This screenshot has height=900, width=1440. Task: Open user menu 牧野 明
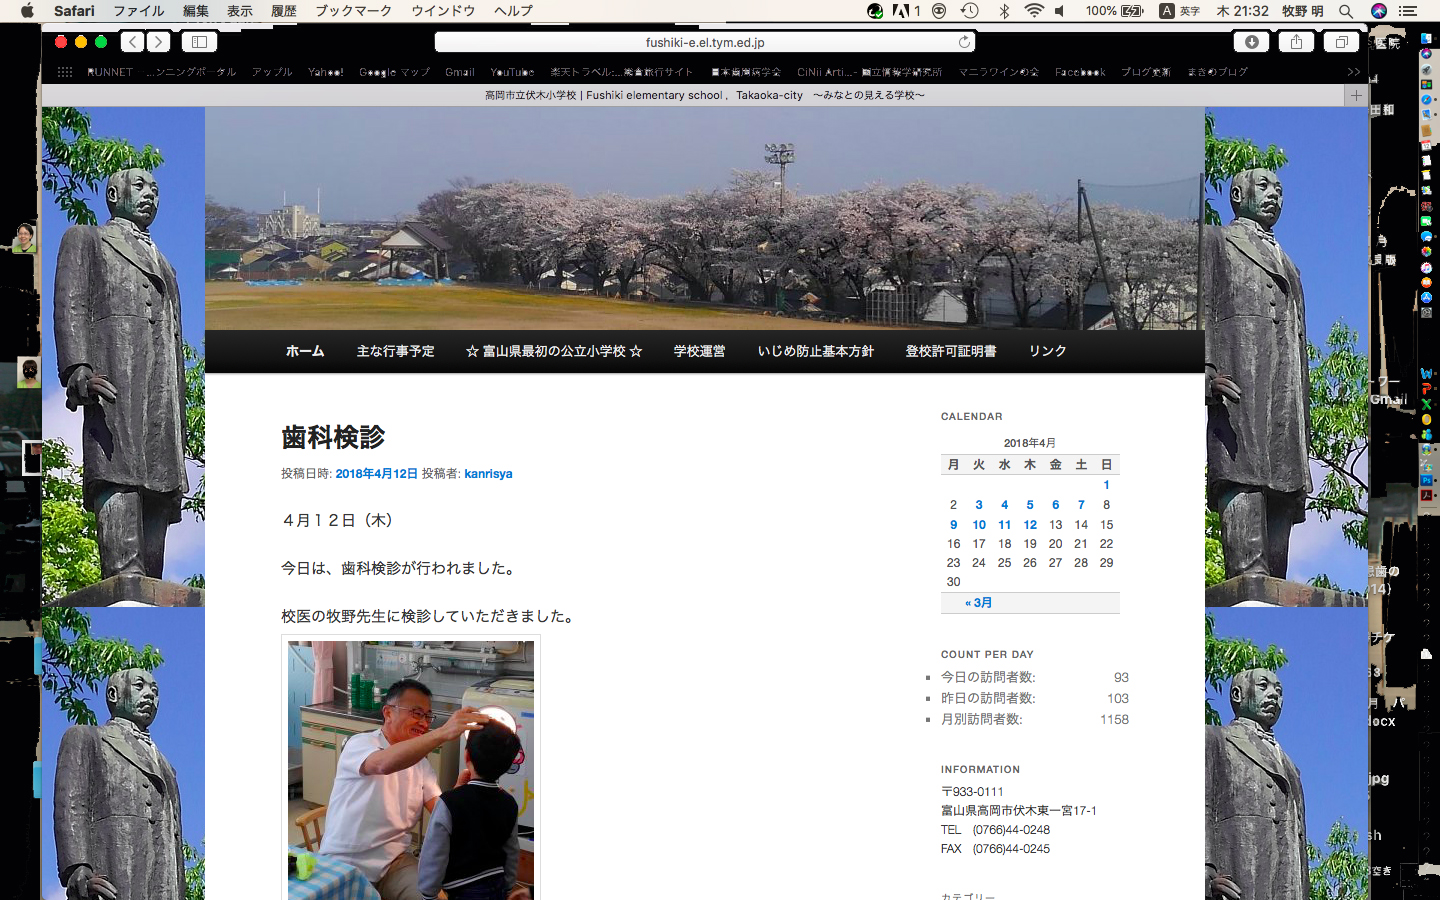coord(1302,11)
